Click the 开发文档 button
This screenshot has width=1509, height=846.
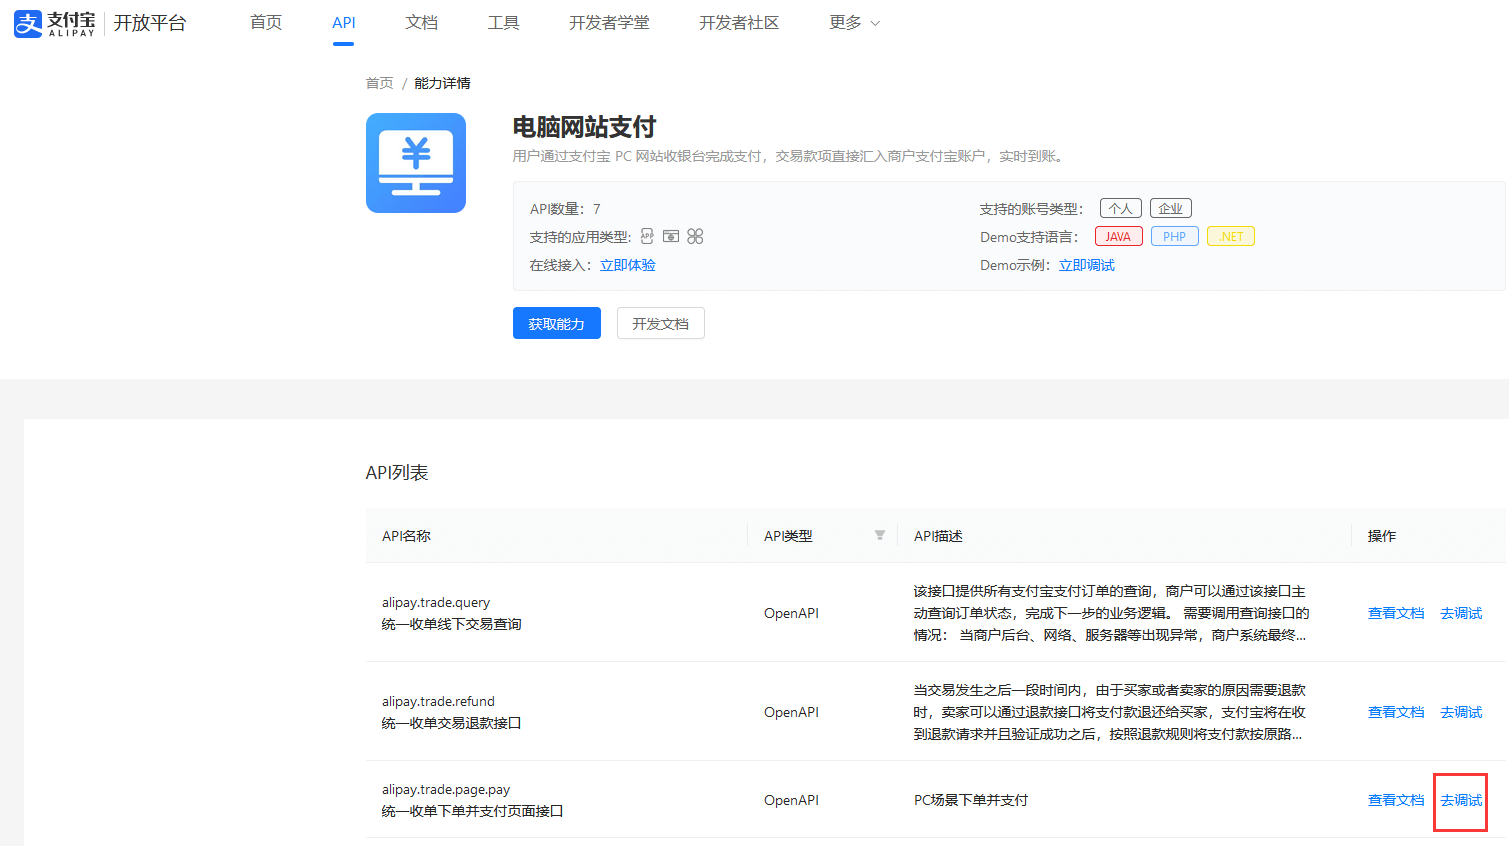(661, 323)
